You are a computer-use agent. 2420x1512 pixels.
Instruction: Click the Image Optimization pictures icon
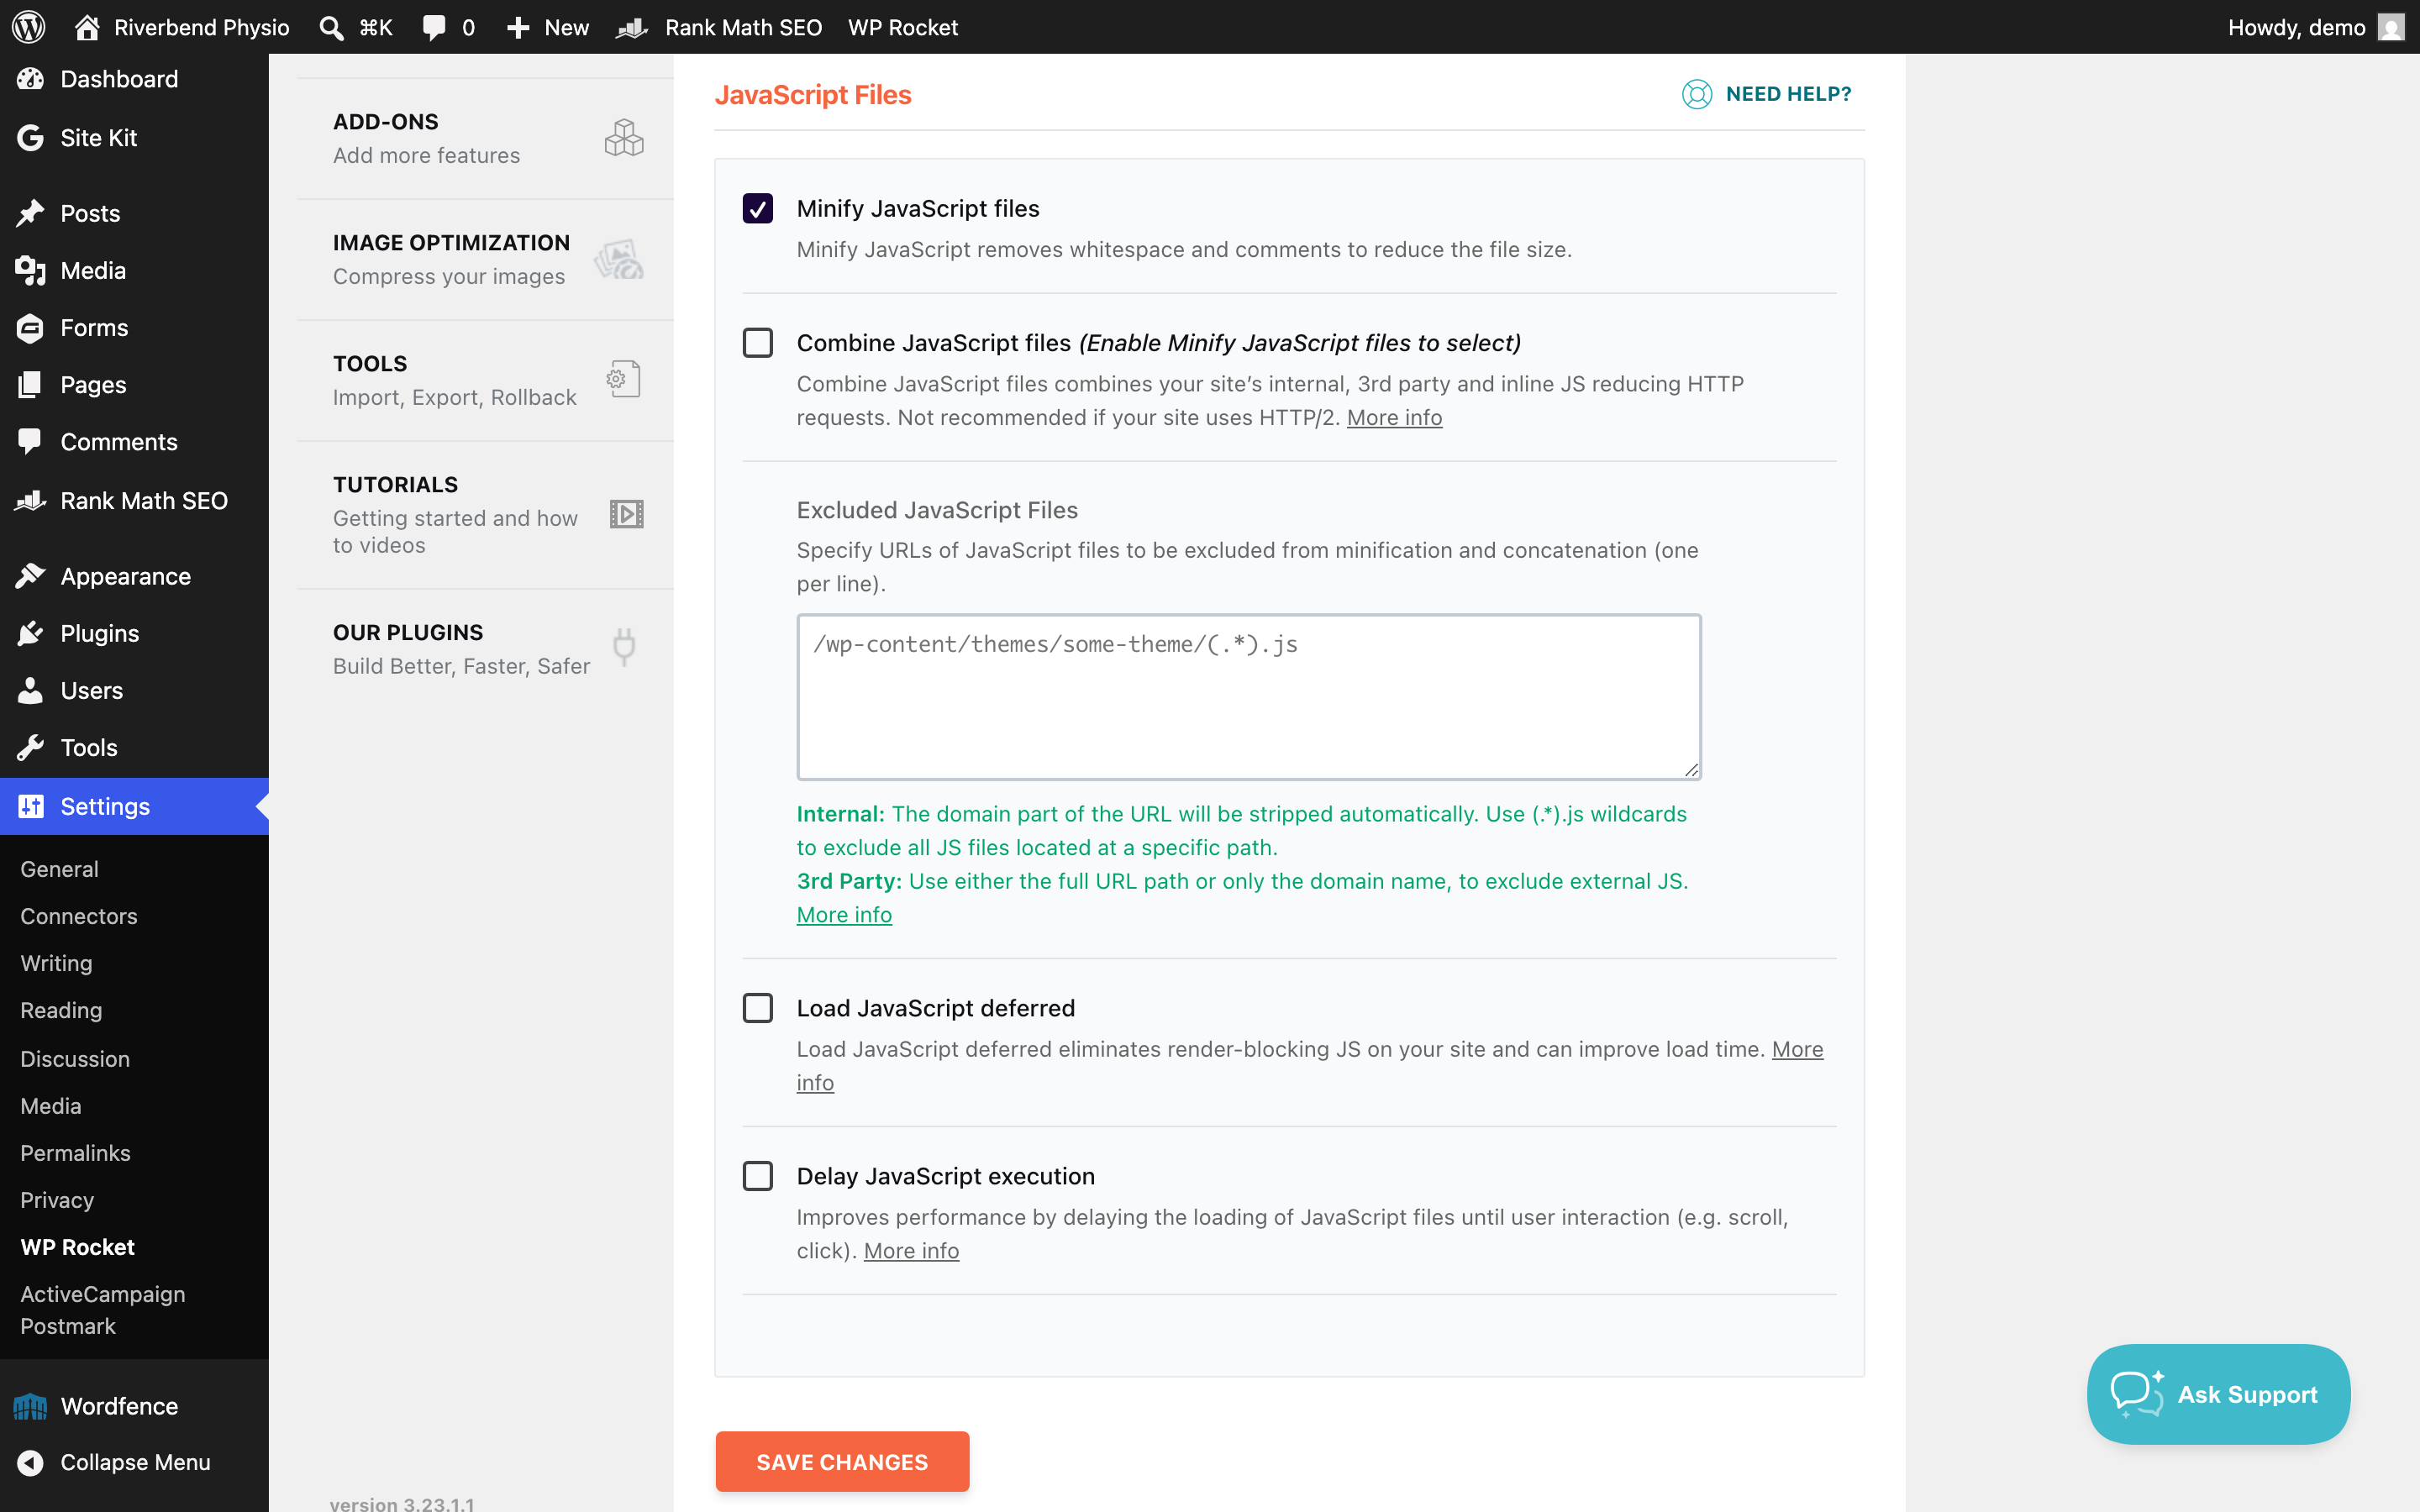tap(619, 259)
